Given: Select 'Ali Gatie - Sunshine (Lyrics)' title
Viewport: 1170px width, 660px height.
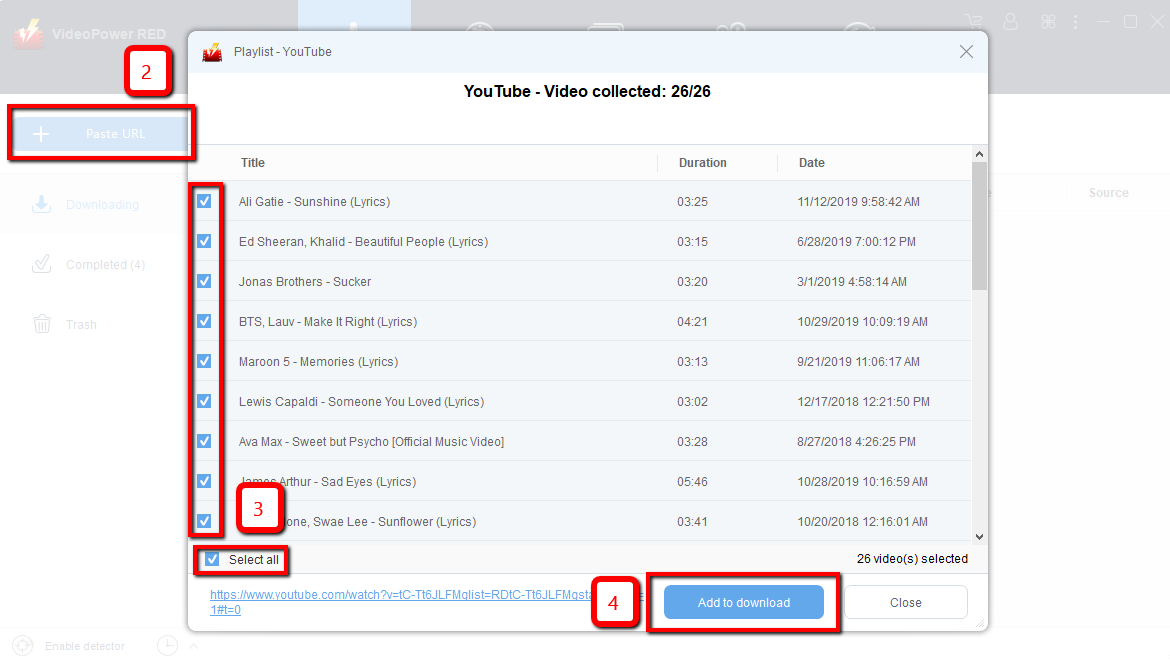Looking at the screenshot, I should (314, 202).
